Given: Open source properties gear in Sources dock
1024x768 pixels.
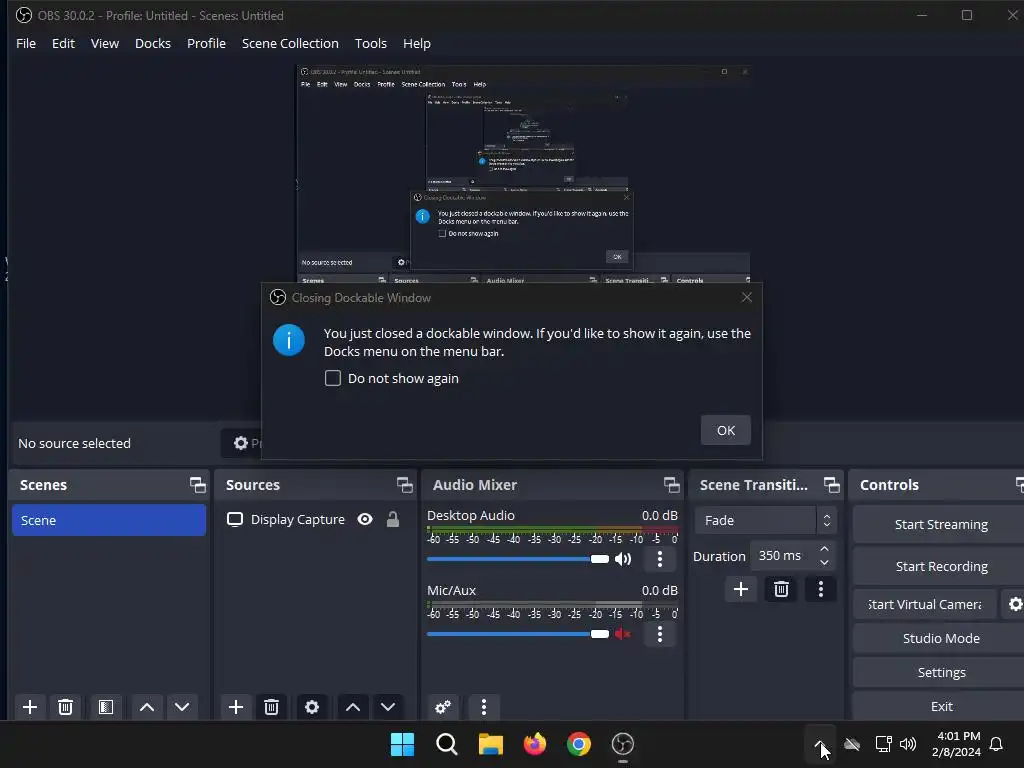Looking at the screenshot, I should point(312,707).
